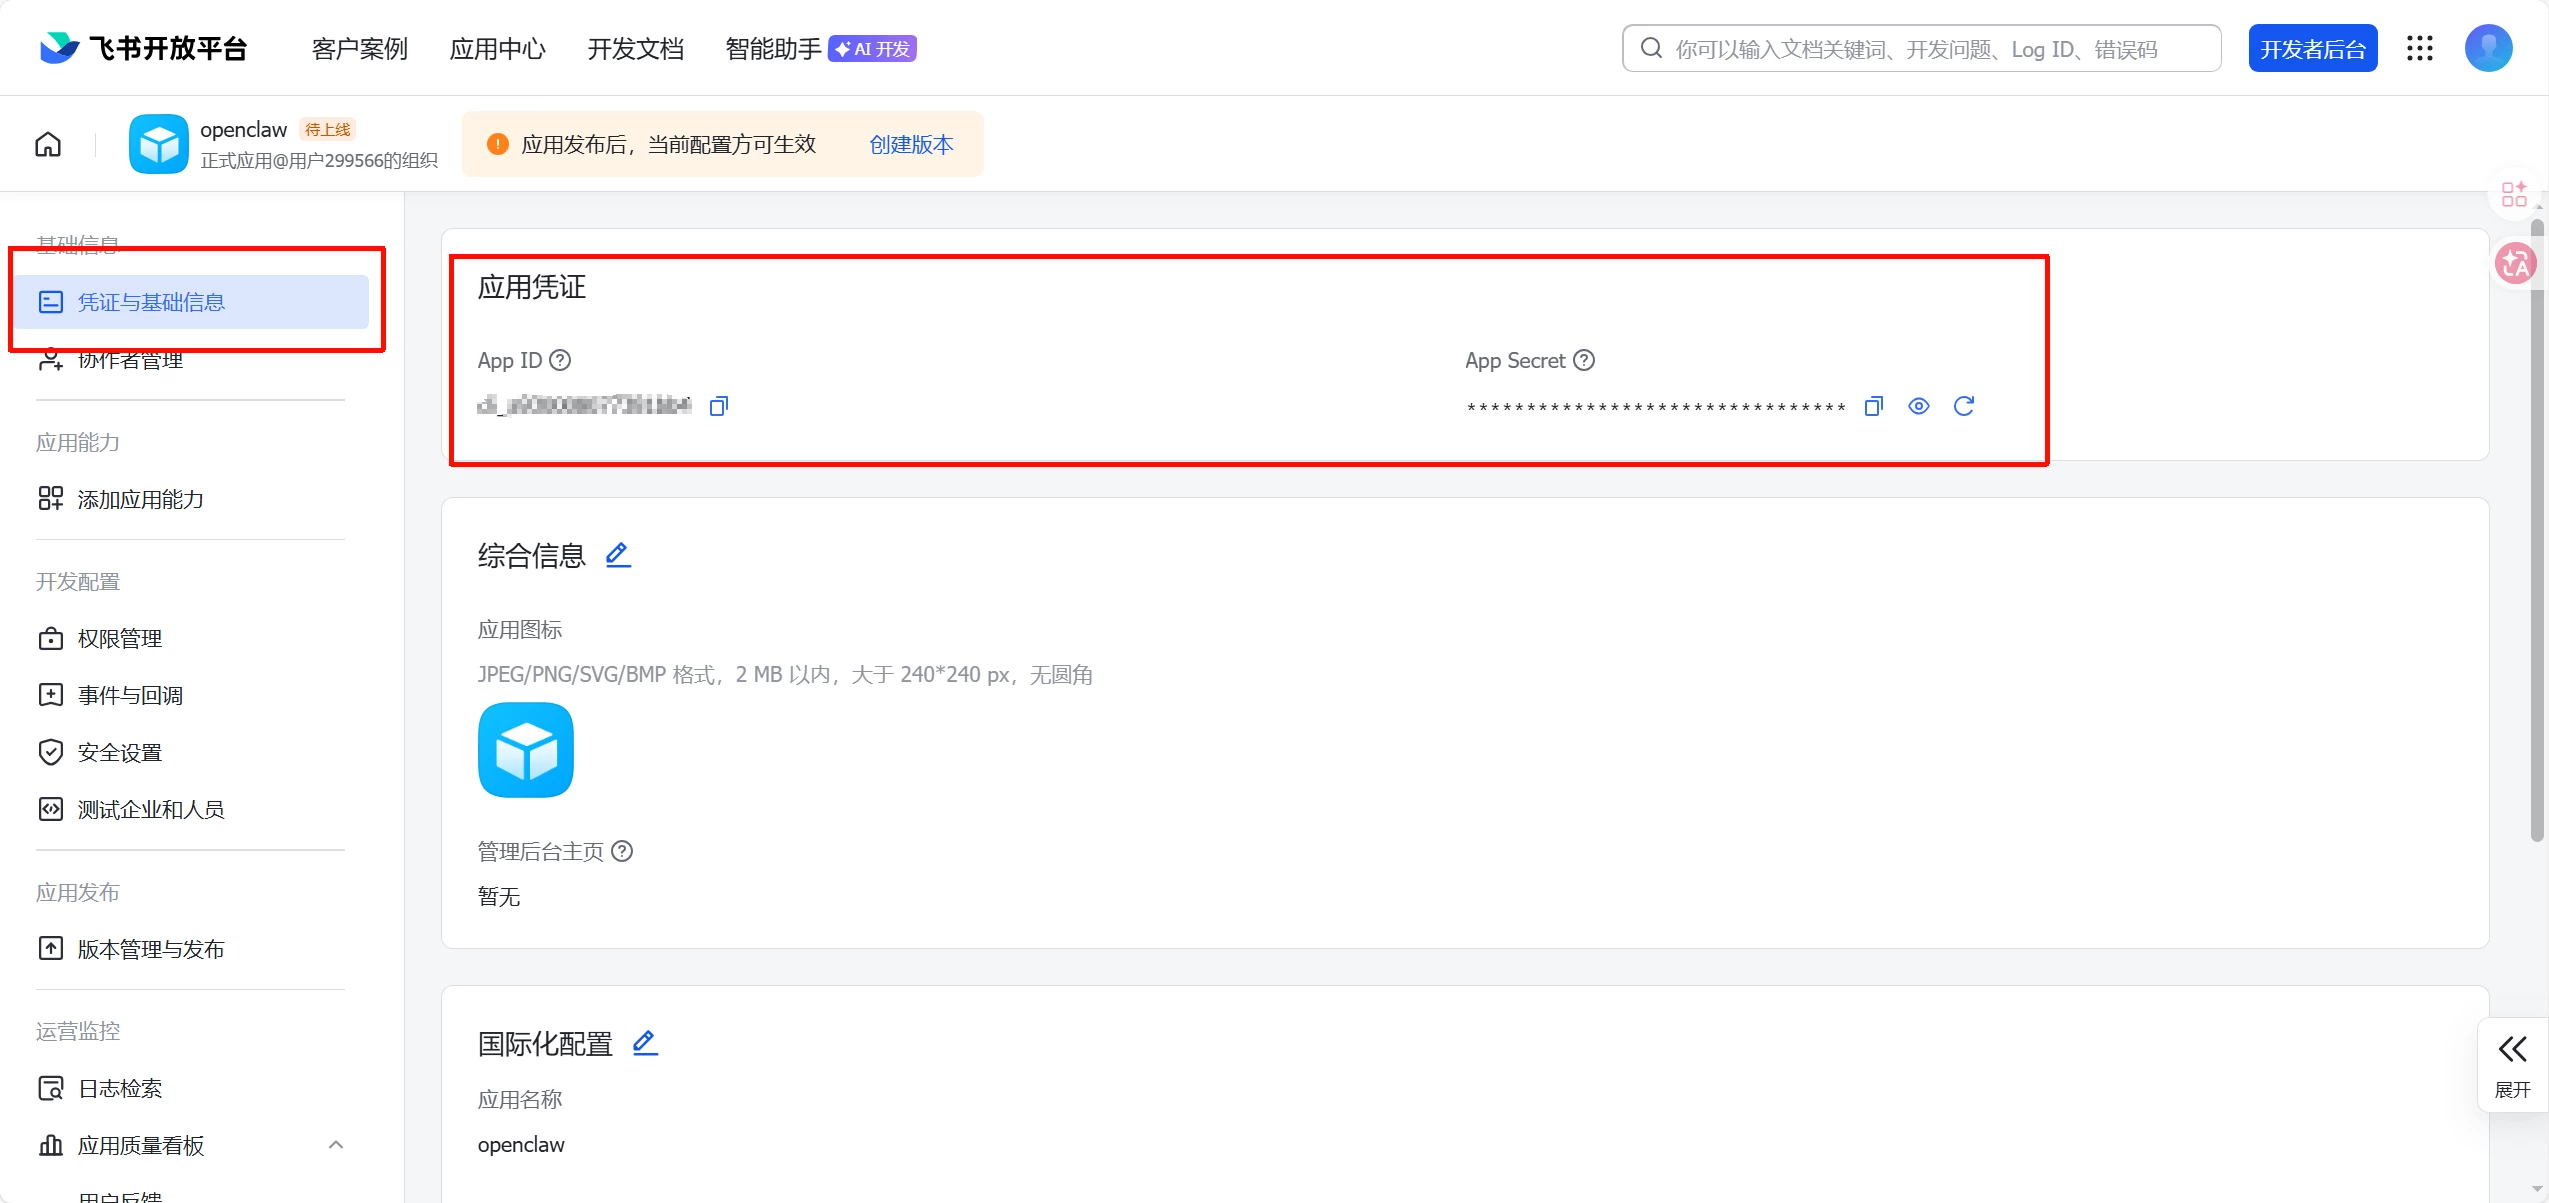Edit the 国际化配置 section
The height and width of the screenshot is (1203, 2549).
click(645, 1043)
